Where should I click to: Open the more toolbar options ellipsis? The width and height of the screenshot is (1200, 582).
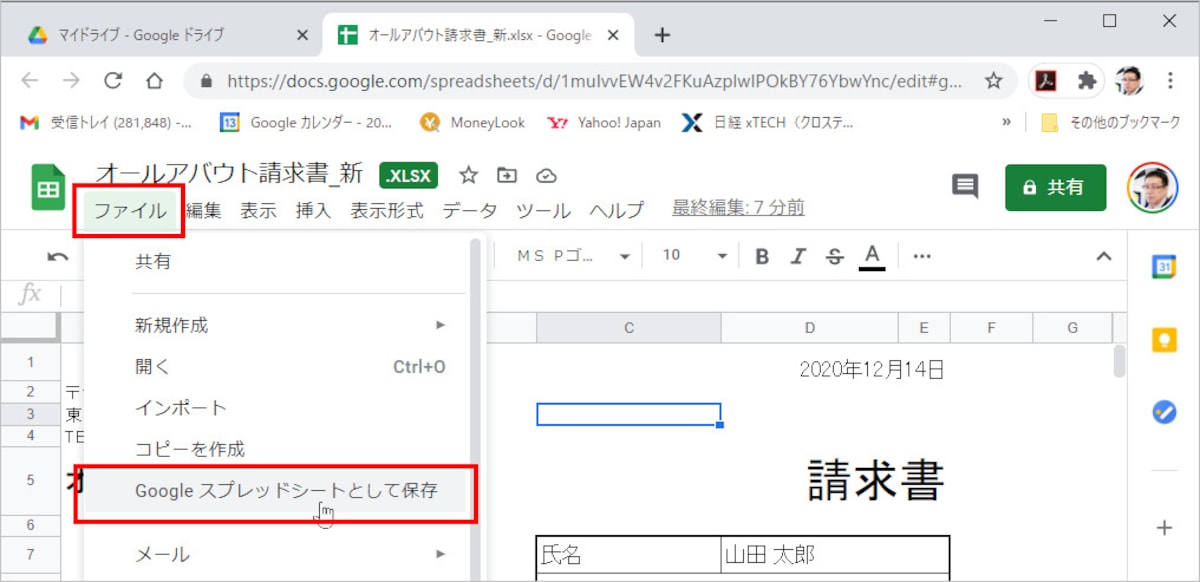tap(922, 256)
